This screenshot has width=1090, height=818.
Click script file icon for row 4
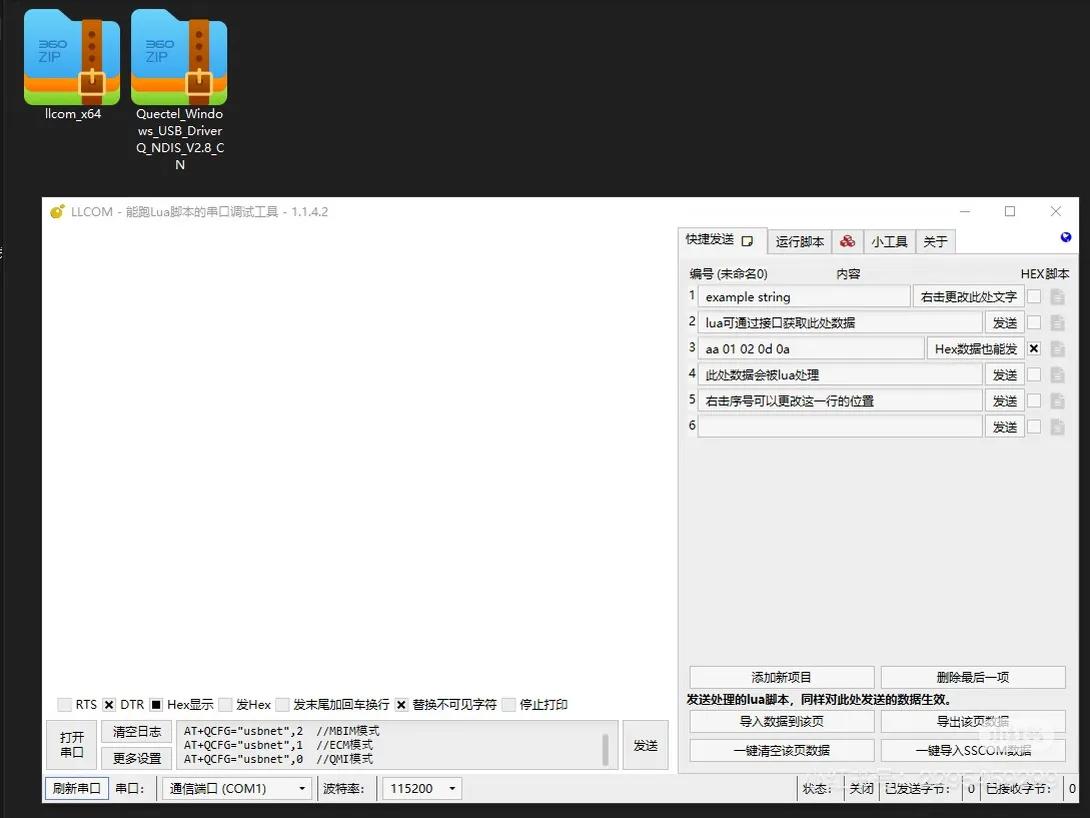[x=1057, y=375]
